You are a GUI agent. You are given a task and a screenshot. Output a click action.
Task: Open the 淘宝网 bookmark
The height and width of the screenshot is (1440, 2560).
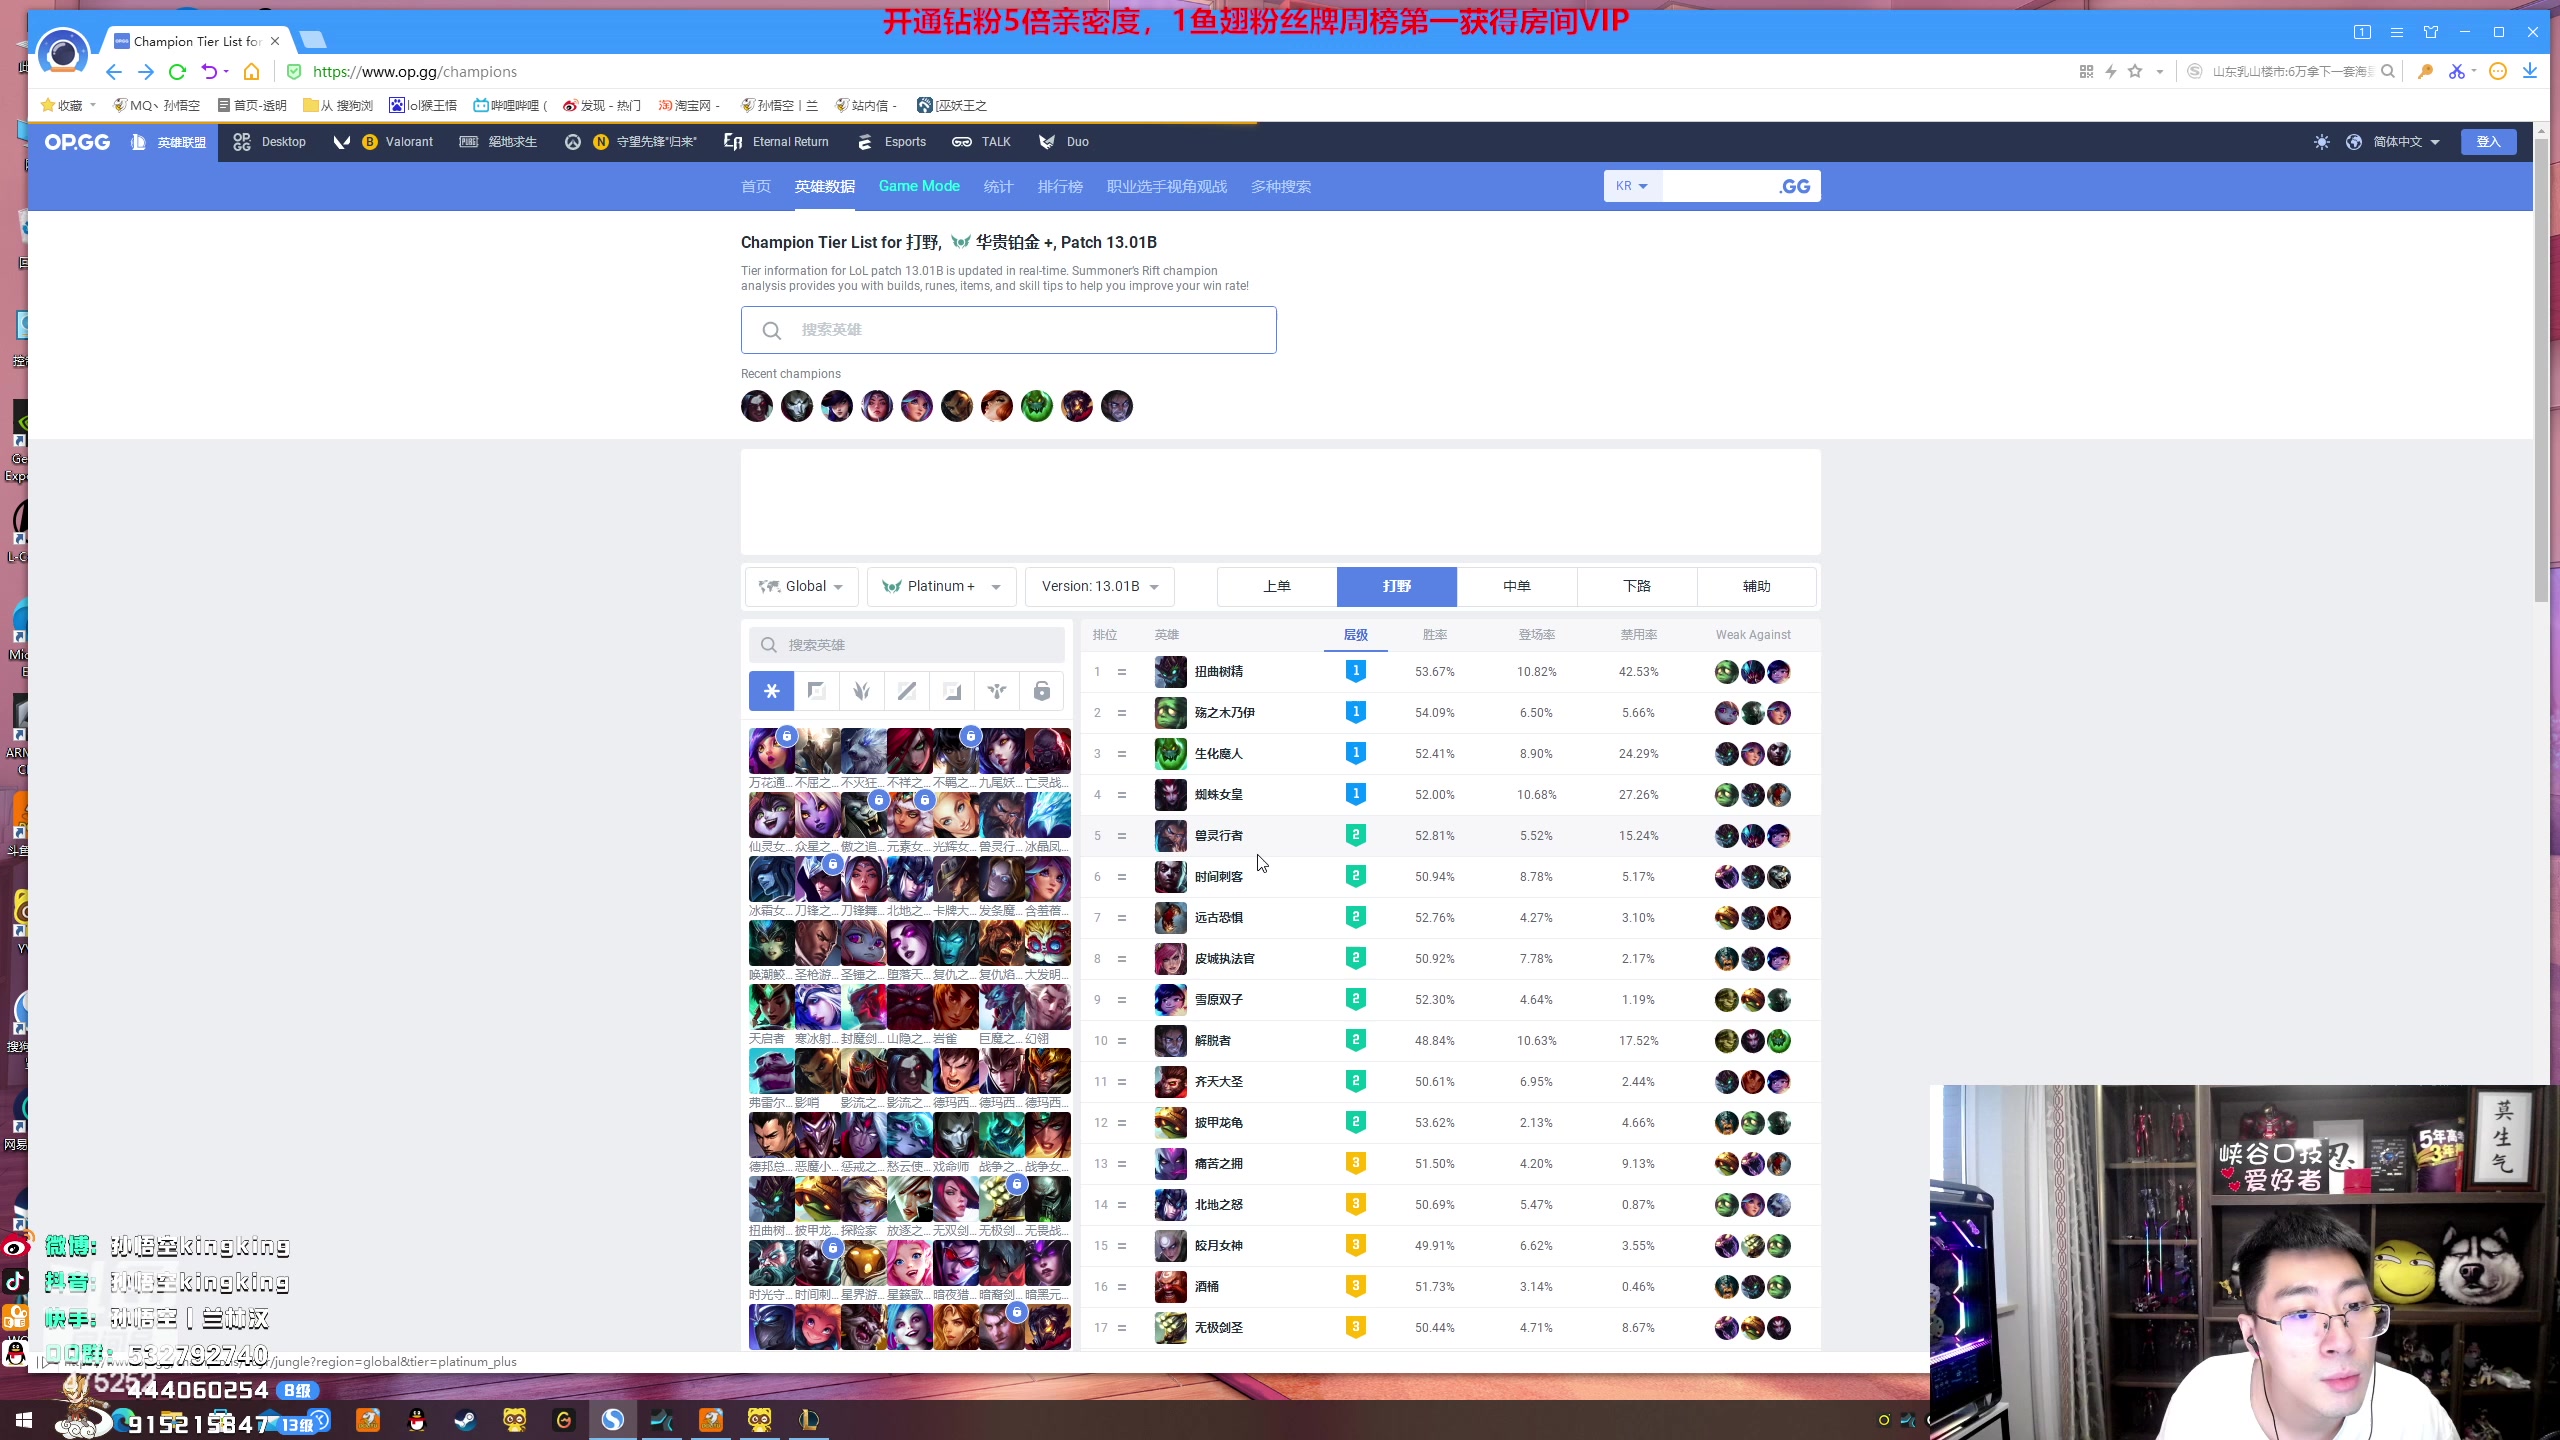(689, 105)
